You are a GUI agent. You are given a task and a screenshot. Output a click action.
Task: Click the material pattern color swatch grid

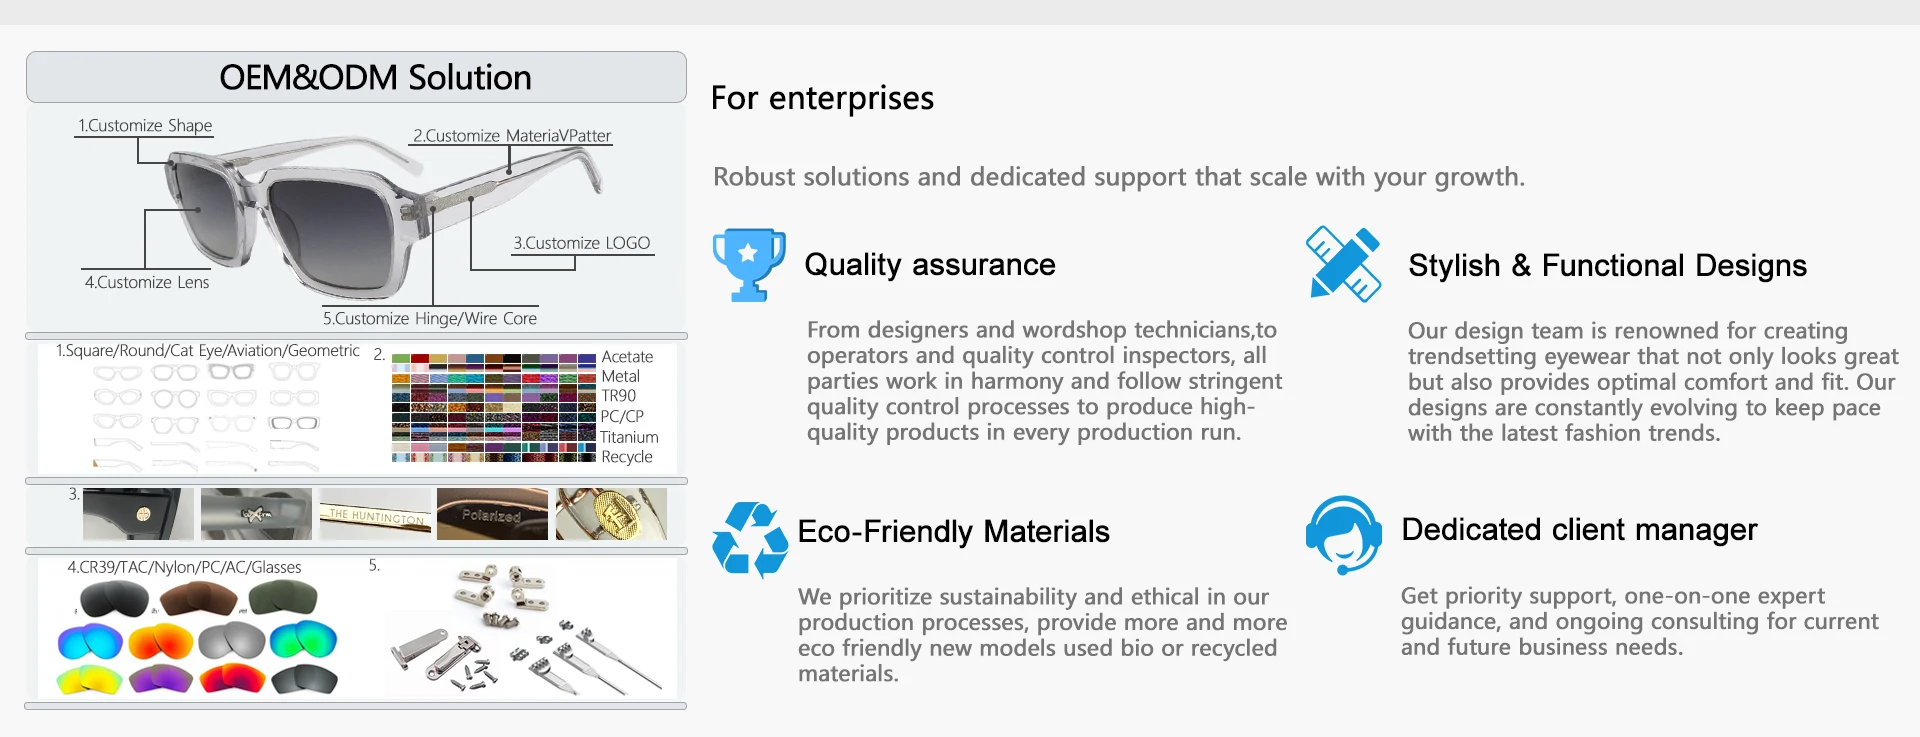493,407
